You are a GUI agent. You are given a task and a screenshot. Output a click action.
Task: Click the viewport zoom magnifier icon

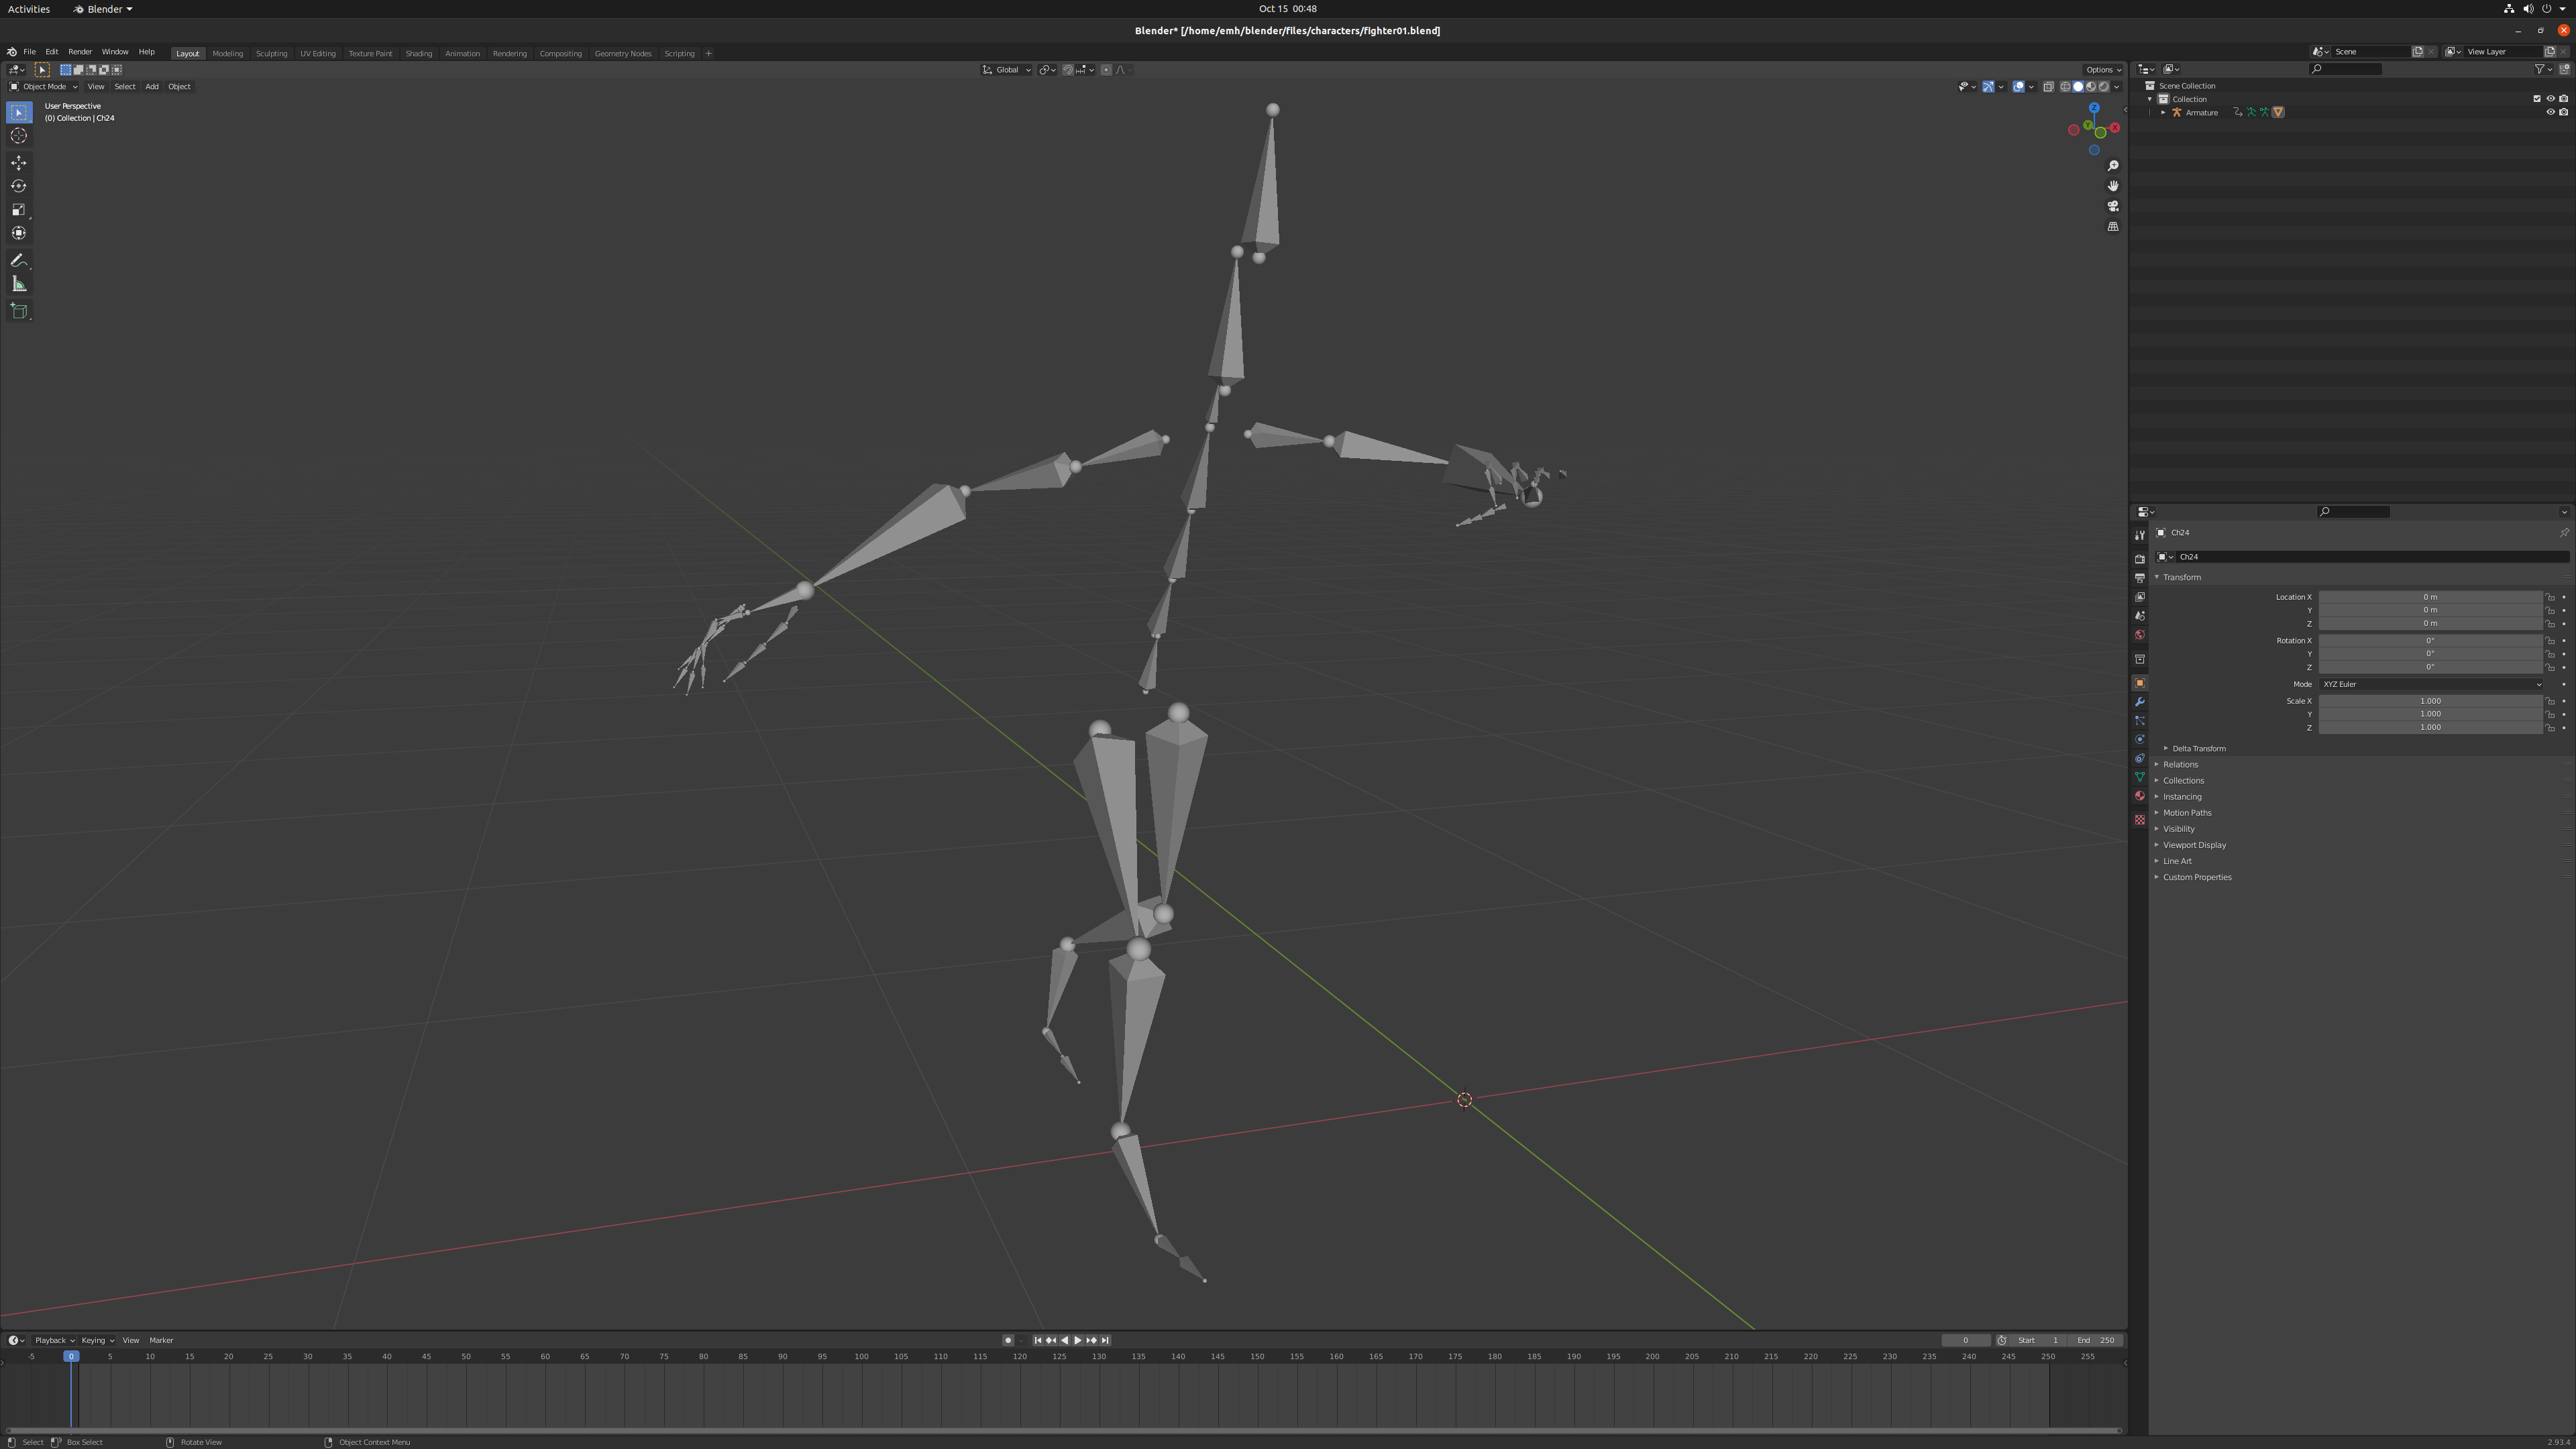tap(2113, 166)
